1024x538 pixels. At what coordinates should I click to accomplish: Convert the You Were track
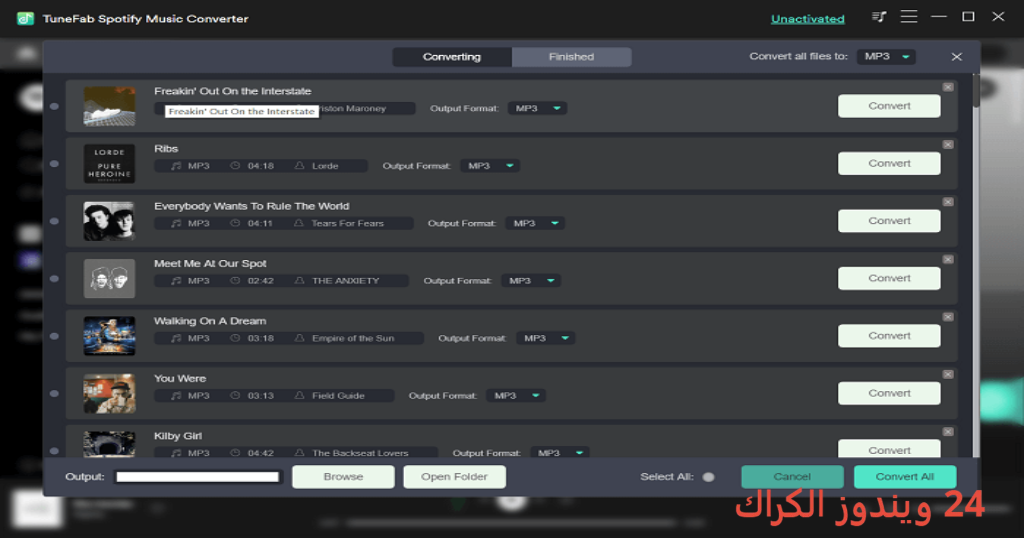889,393
